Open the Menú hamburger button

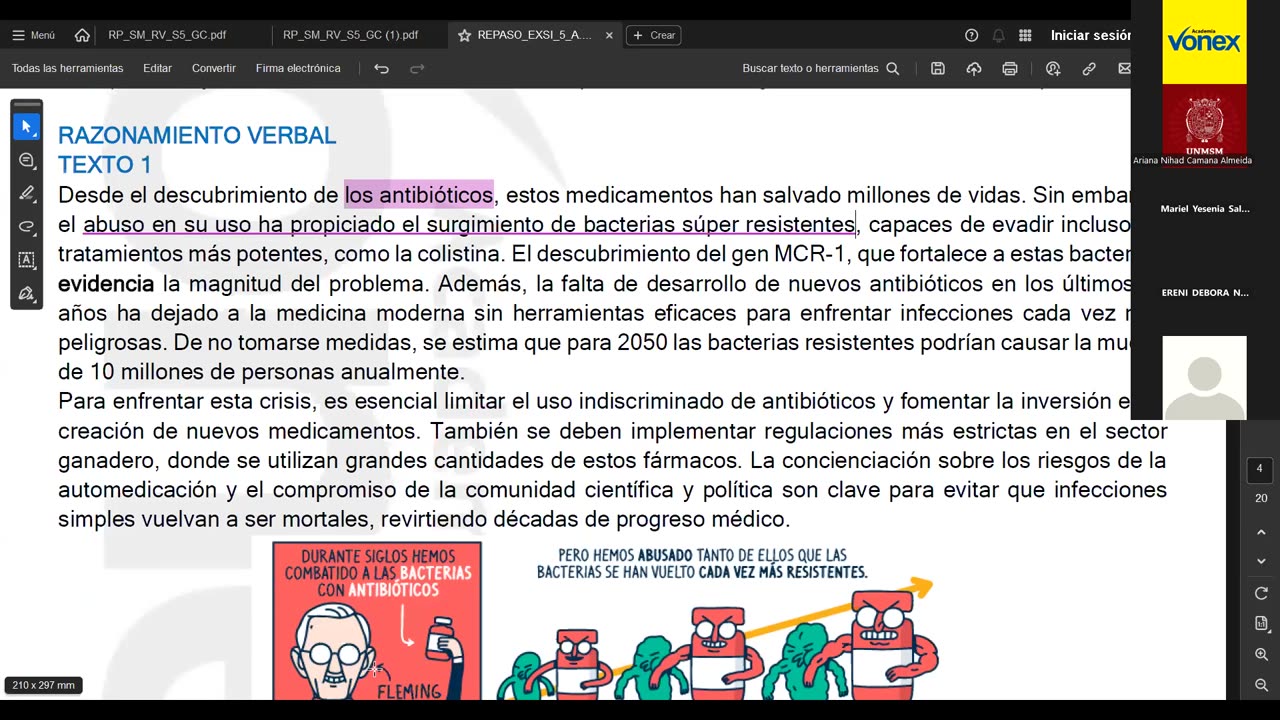pos(33,35)
